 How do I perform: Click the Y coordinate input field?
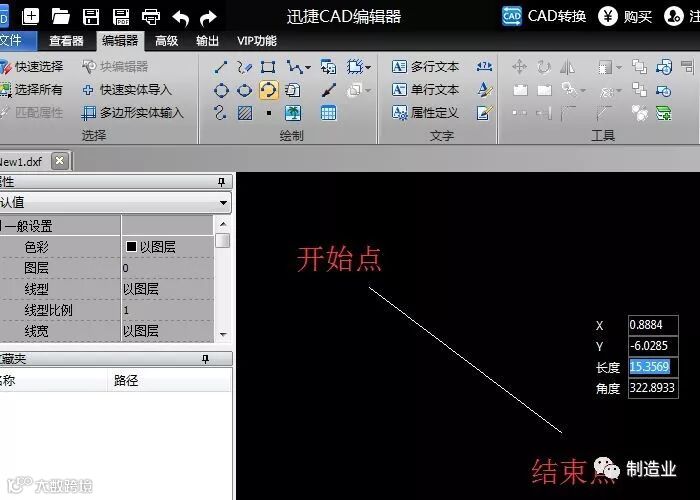tap(653, 346)
